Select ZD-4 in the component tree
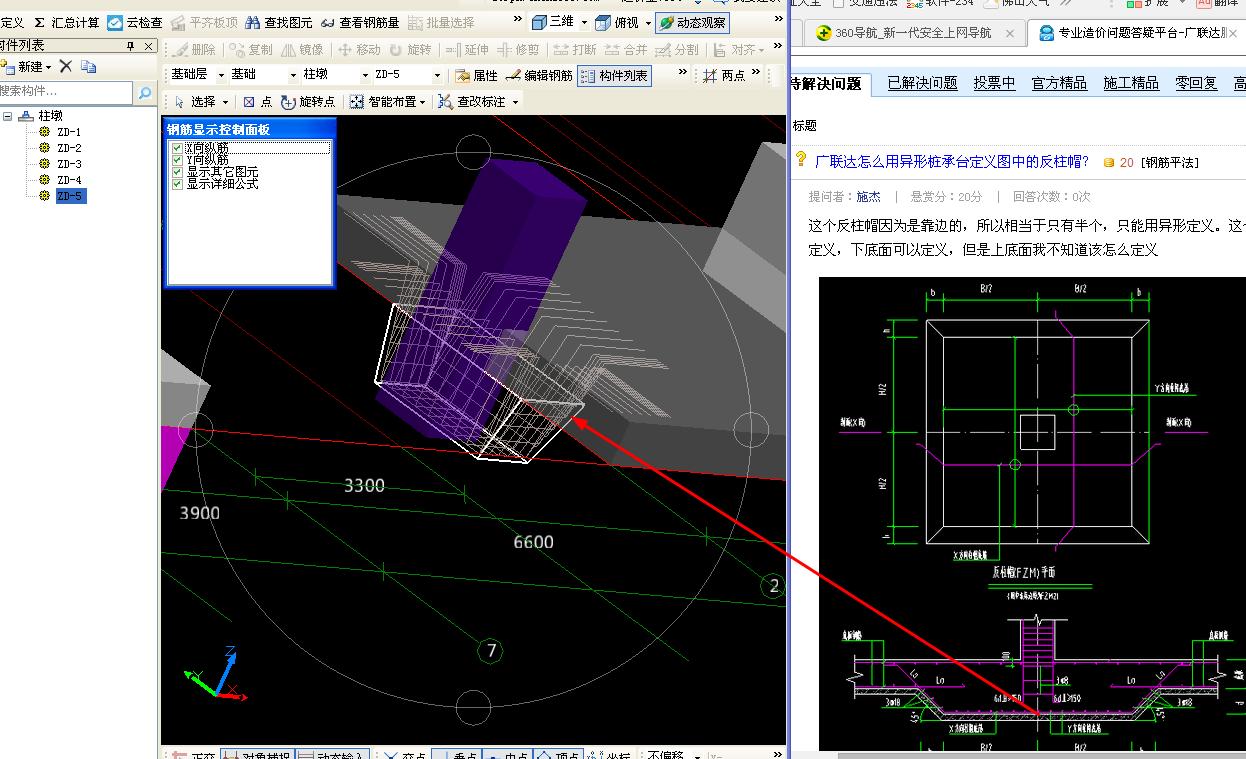The height and width of the screenshot is (759, 1246). (x=69, y=180)
